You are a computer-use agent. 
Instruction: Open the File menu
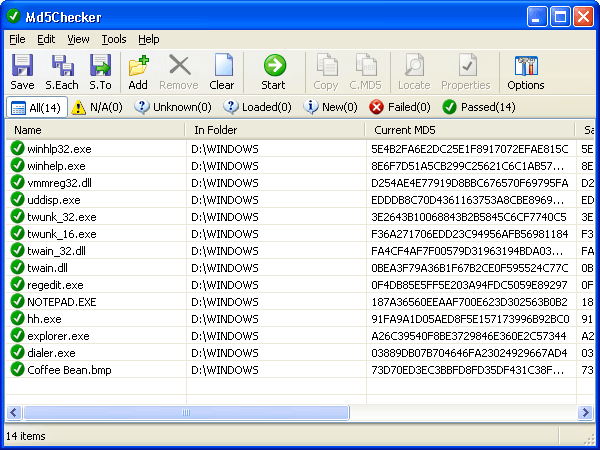click(17, 39)
